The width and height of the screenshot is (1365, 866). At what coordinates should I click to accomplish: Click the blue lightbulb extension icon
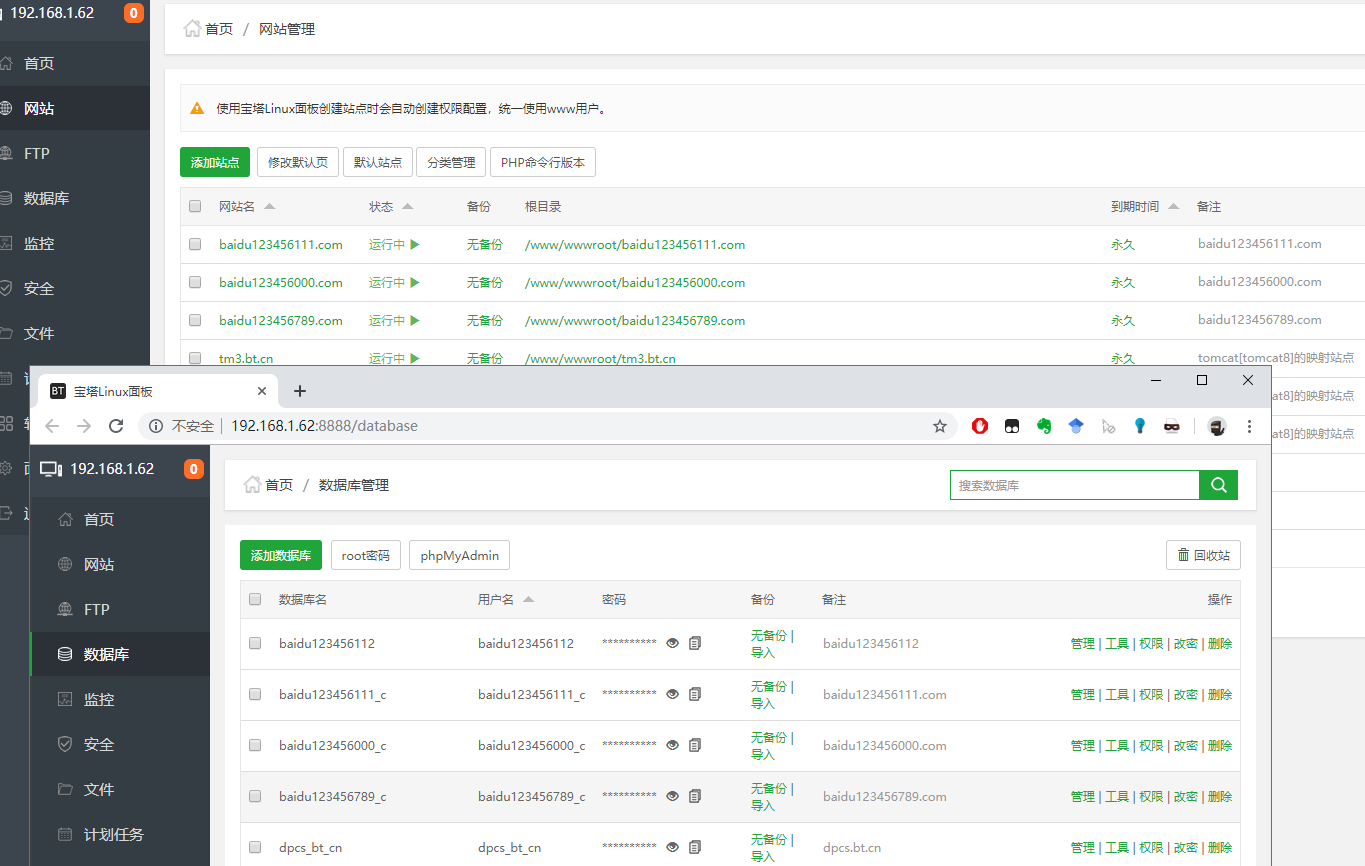coord(1139,426)
